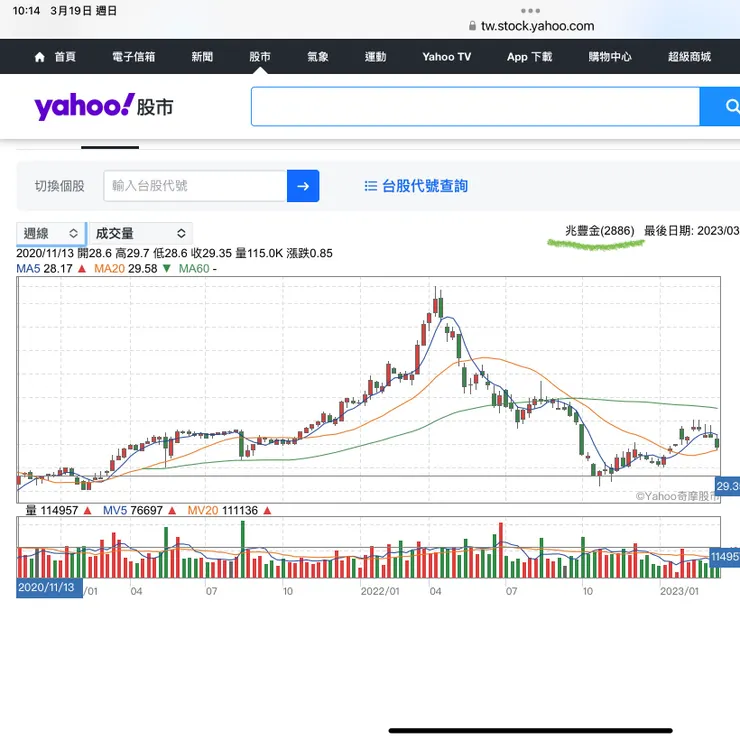Image resolution: width=740 pixels, height=740 pixels.
Task: Go to 電子信箱 in the nav bar
Action: 134,57
